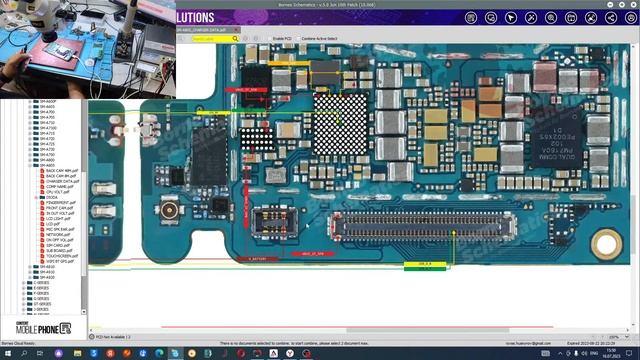This screenshot has height=360, width=640.
Task: Select the GT-SERIES folder in tree
Action: (x=42, y=304)
